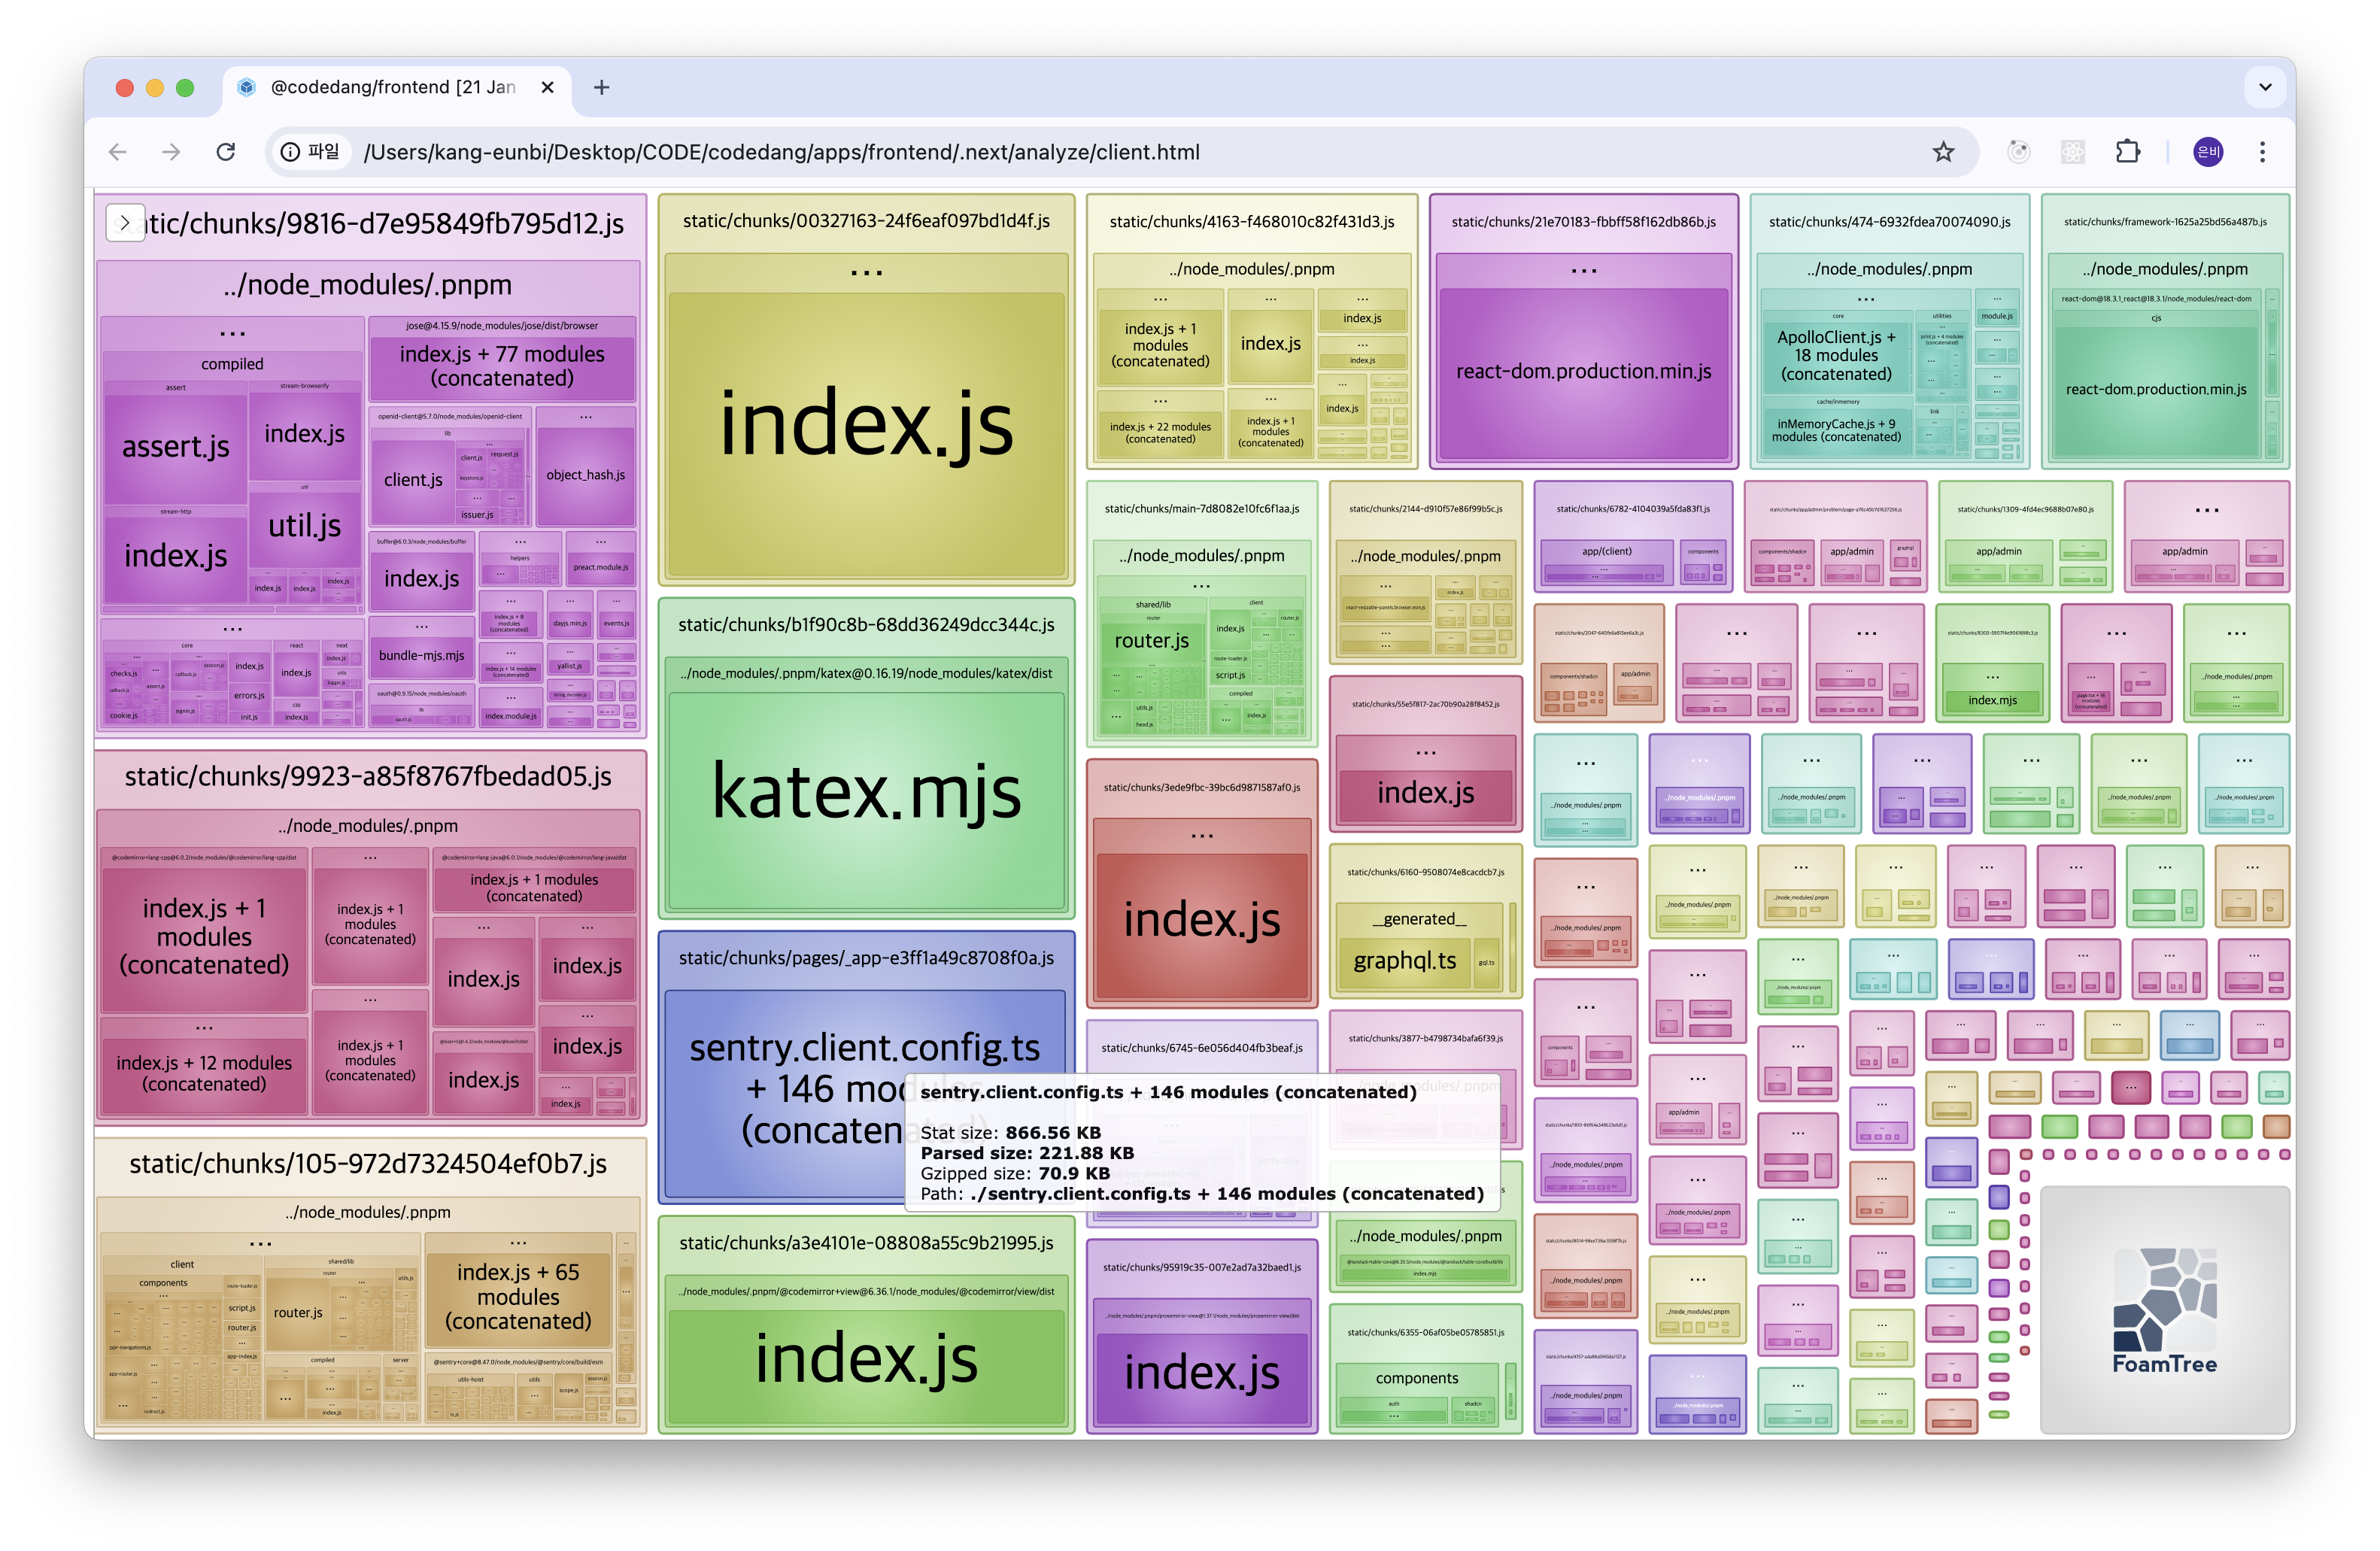This screenshot has height=1551, width=2380.
Task: Open the React DevTools extension icon
Action: click(2073, 152)
